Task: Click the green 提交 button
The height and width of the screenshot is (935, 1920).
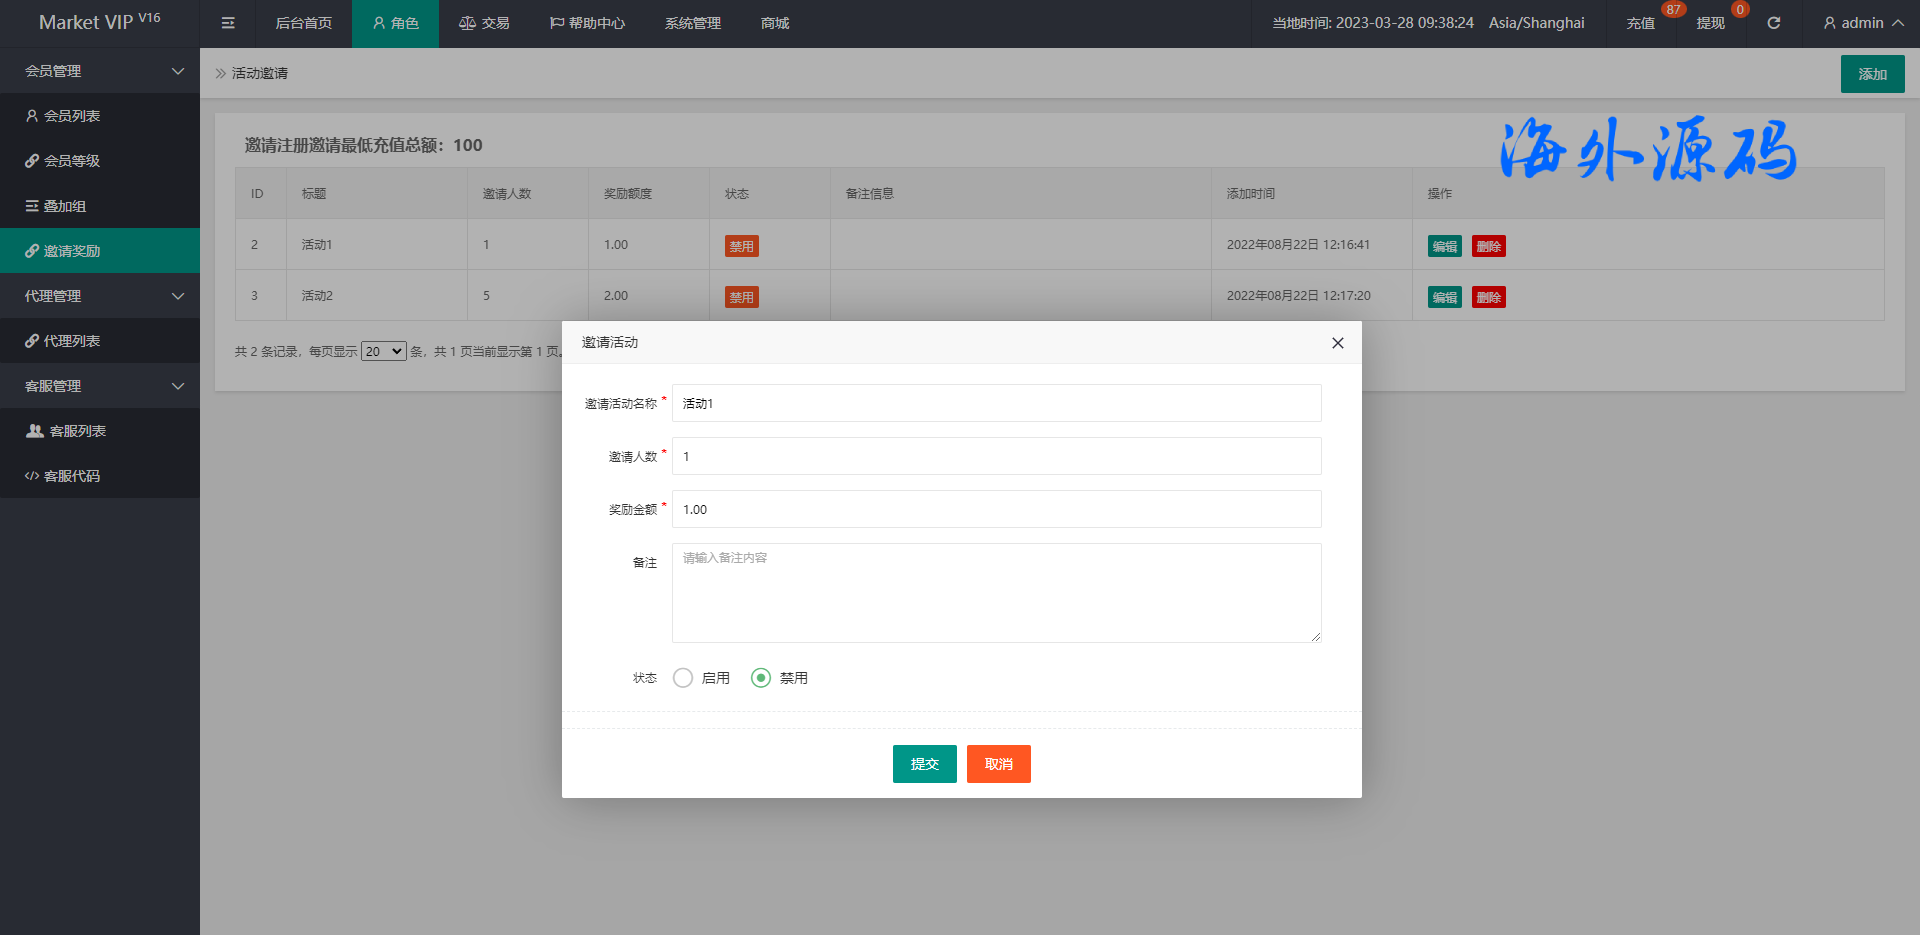Action: [924, 764]
